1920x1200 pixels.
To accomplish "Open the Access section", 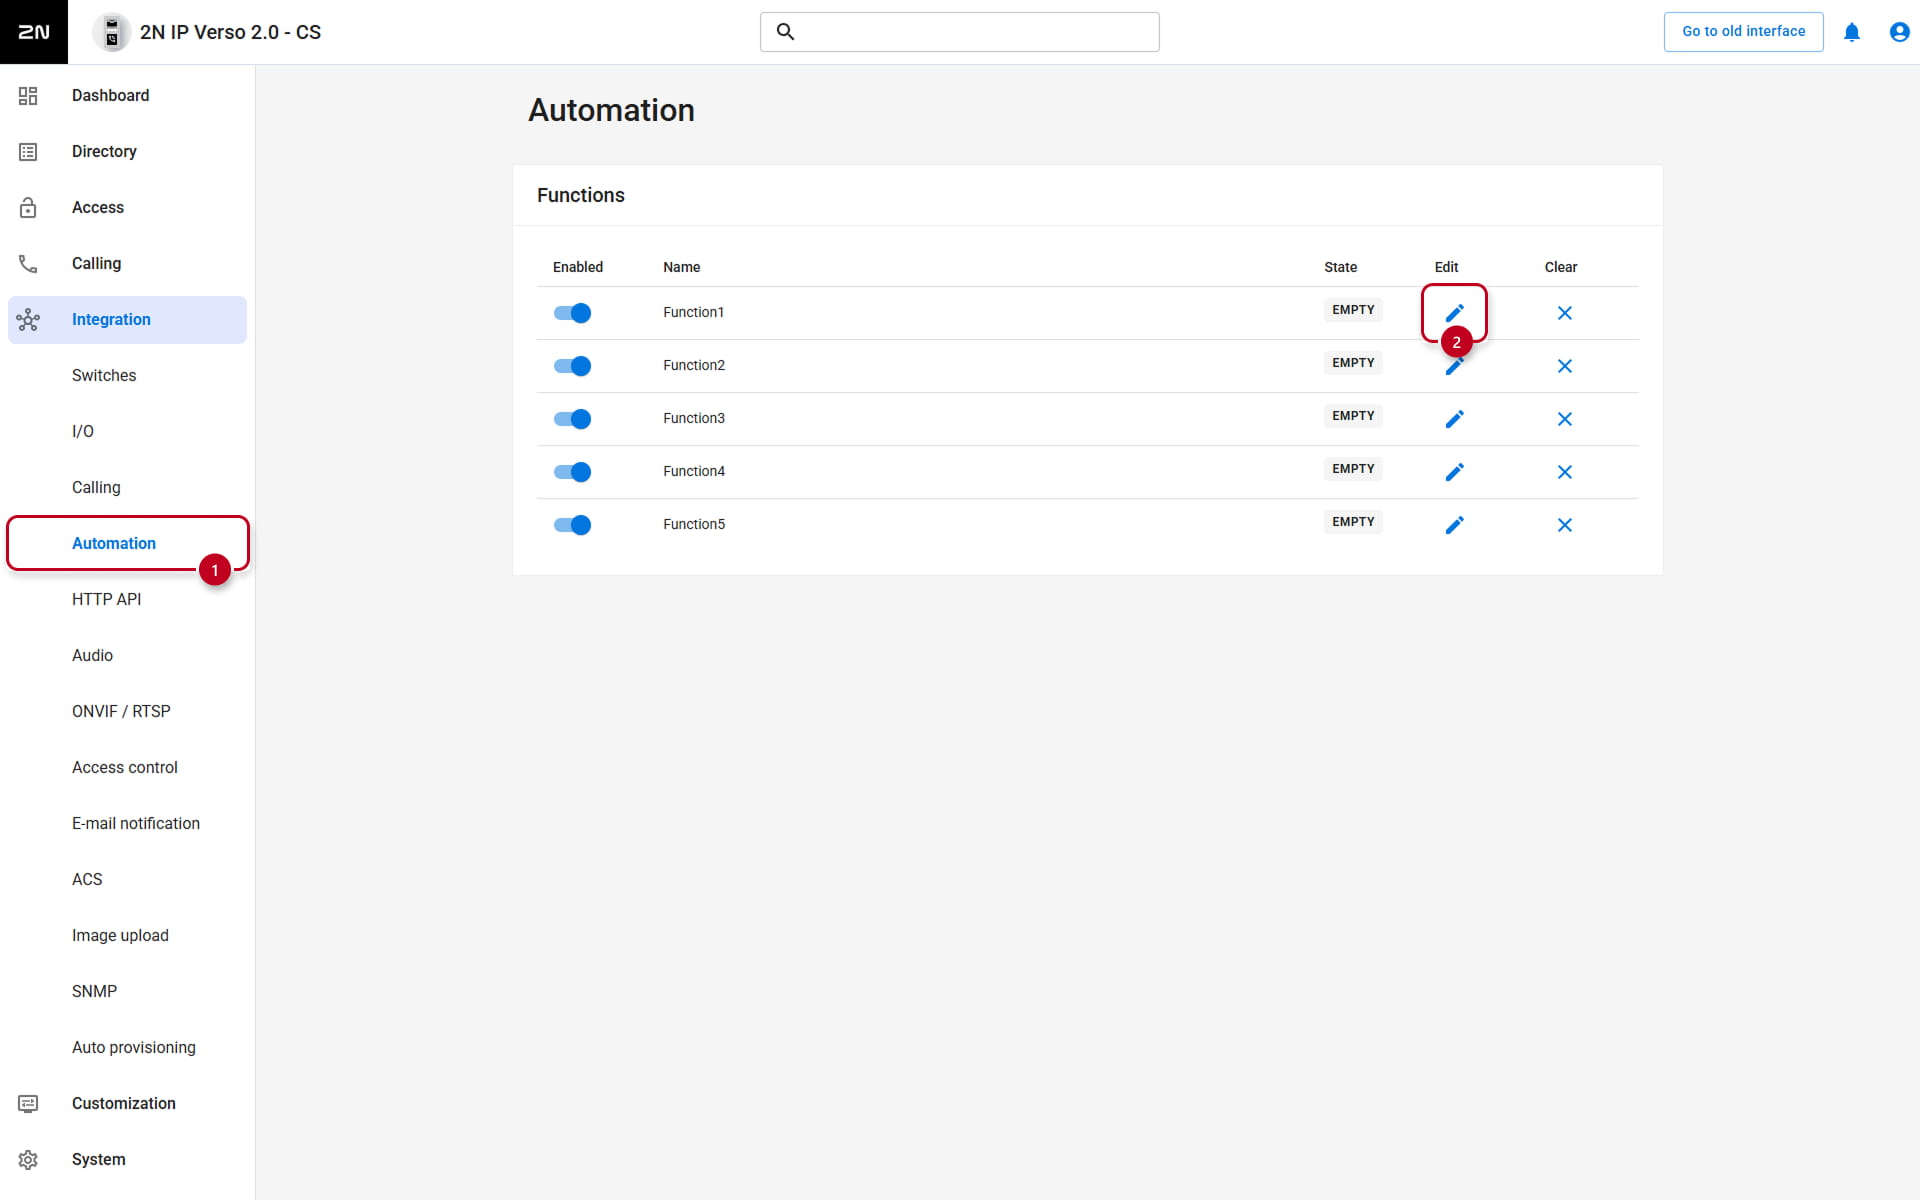I will [127, 208].
